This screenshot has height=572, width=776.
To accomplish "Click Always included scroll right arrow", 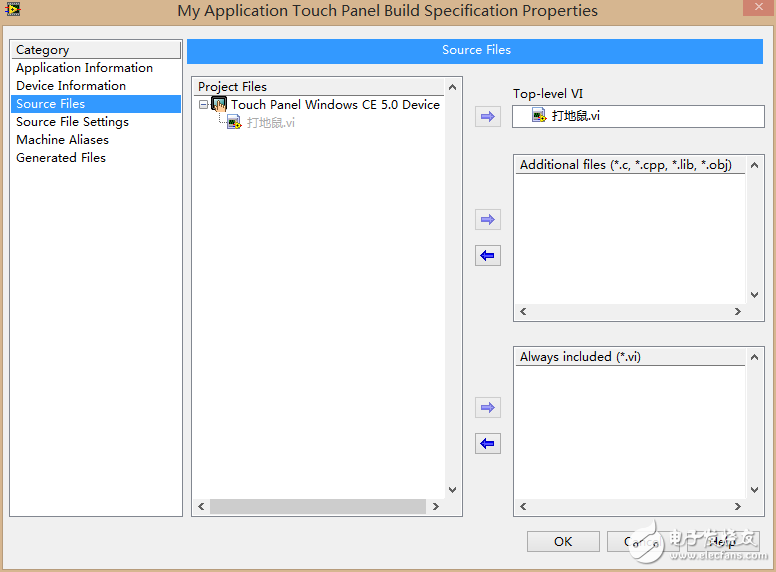I will 737,506.
